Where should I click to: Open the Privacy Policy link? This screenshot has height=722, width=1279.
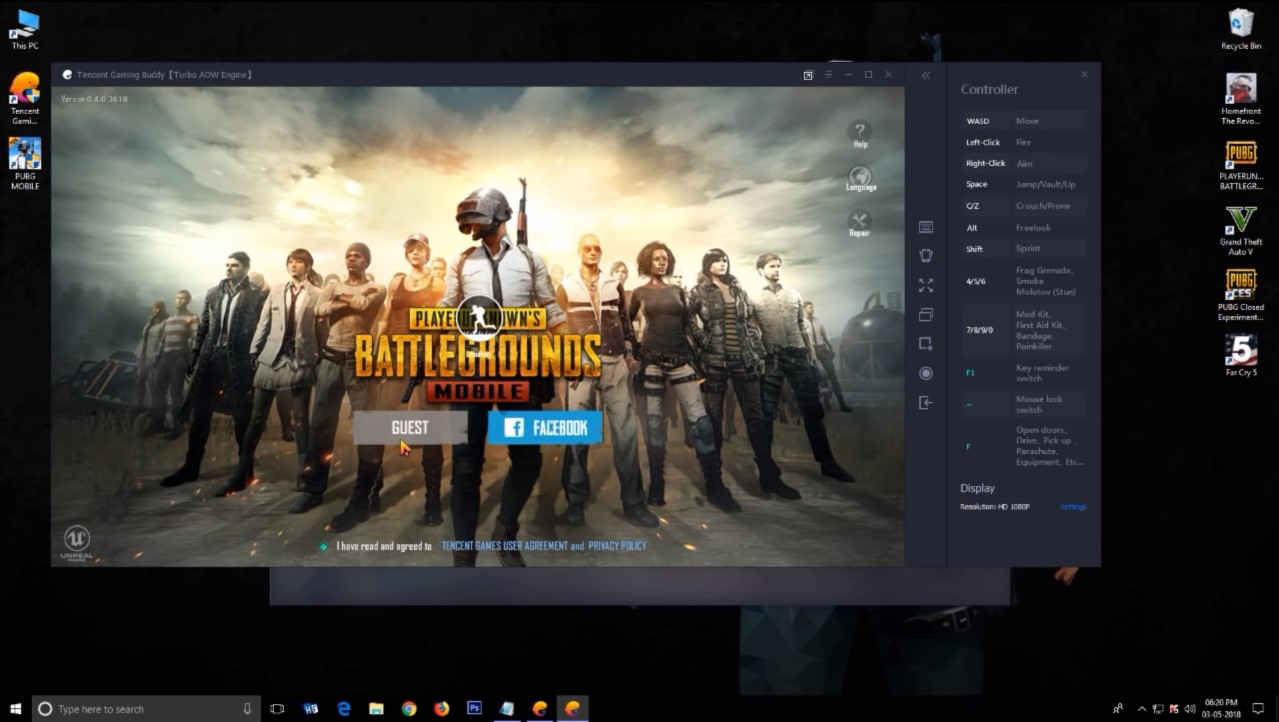tap(617, 546)
